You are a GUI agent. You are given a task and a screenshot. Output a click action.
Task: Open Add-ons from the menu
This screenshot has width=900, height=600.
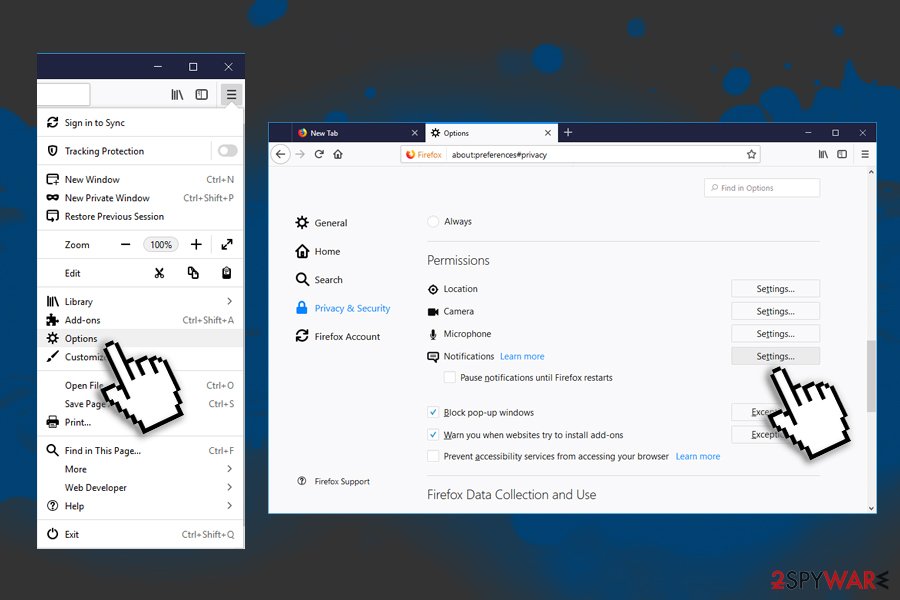click(141, 320)
